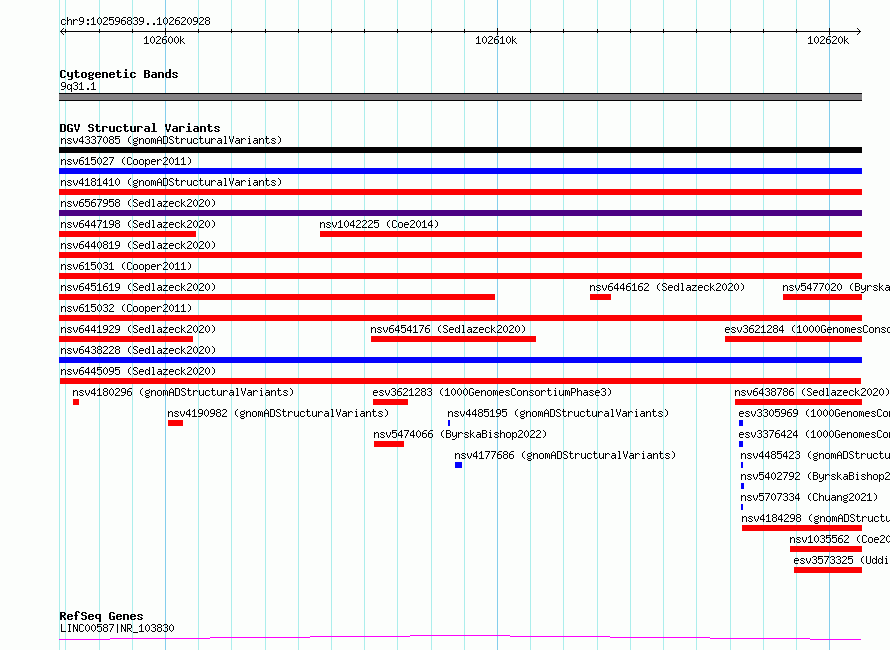Click the nsv4485423 variant label
The height and width of the screenshot is (650, 890).
[815, 455]
